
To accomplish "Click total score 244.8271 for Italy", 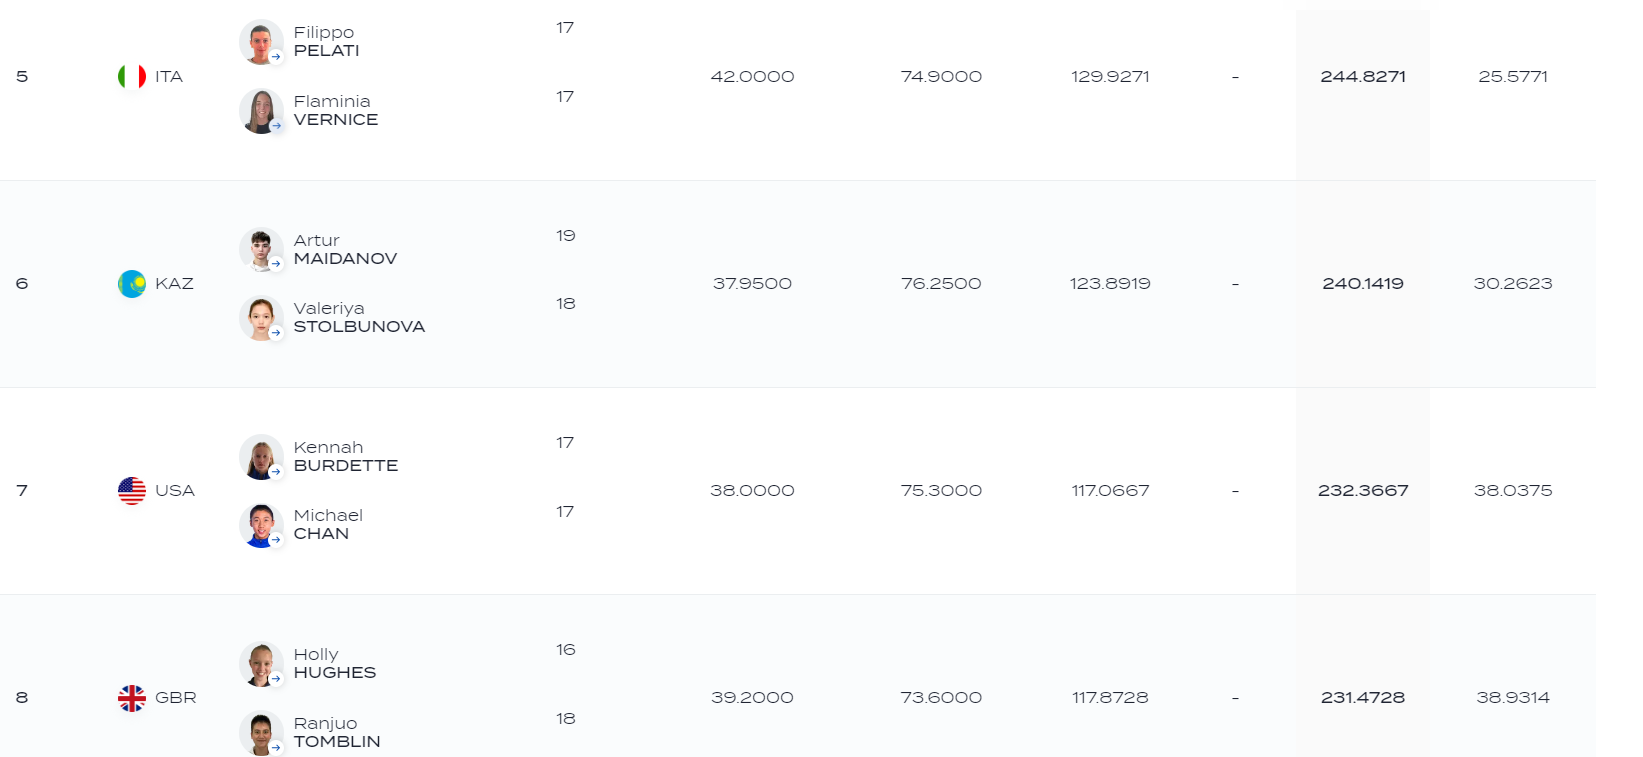I will [x=1363, y=77].
